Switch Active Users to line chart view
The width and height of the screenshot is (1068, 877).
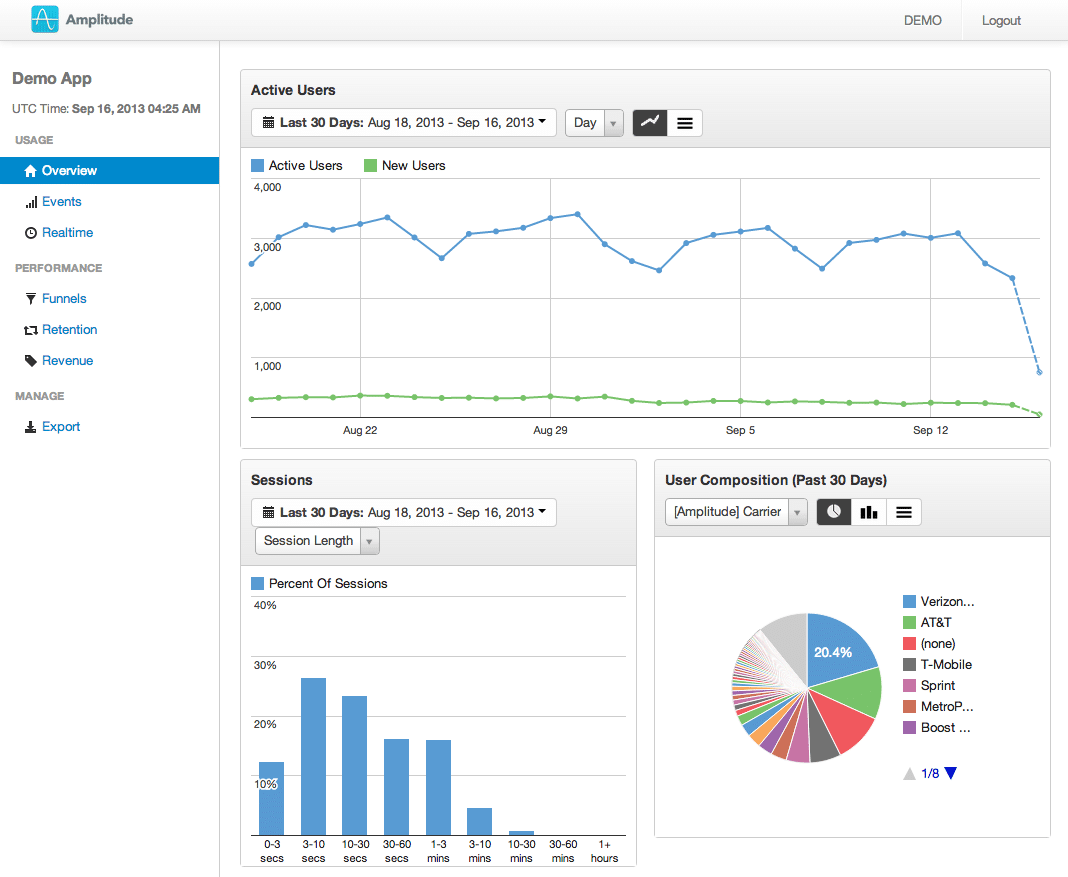[650, 123]
